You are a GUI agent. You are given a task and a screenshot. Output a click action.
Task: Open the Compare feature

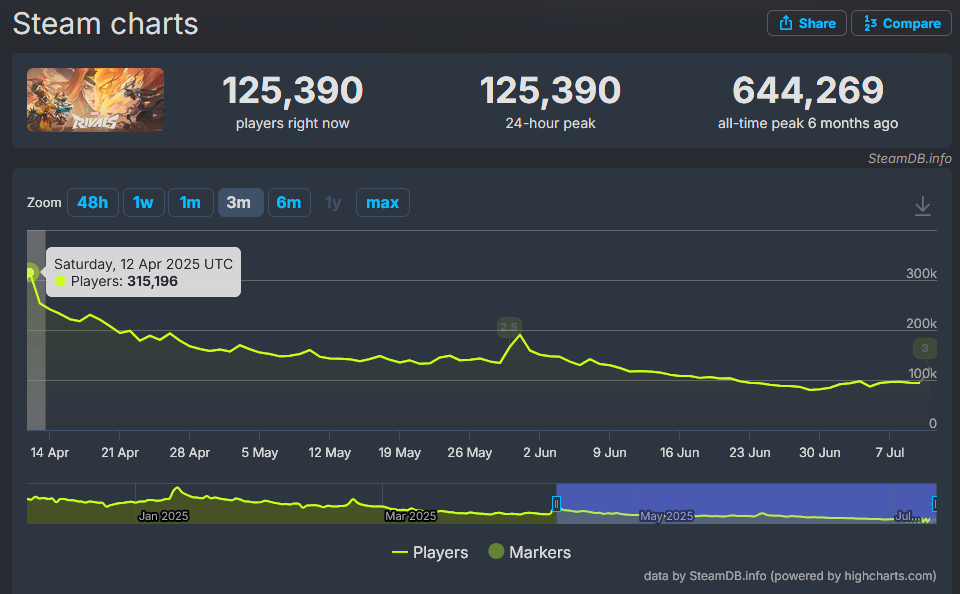click(x=901, y=23)
